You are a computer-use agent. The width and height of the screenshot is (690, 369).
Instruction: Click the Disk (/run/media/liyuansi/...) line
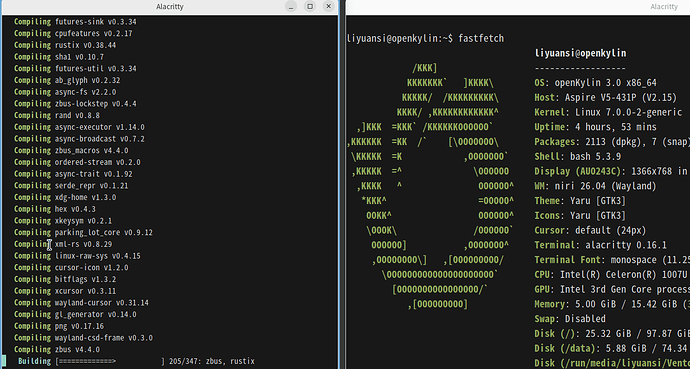[612, 363]
